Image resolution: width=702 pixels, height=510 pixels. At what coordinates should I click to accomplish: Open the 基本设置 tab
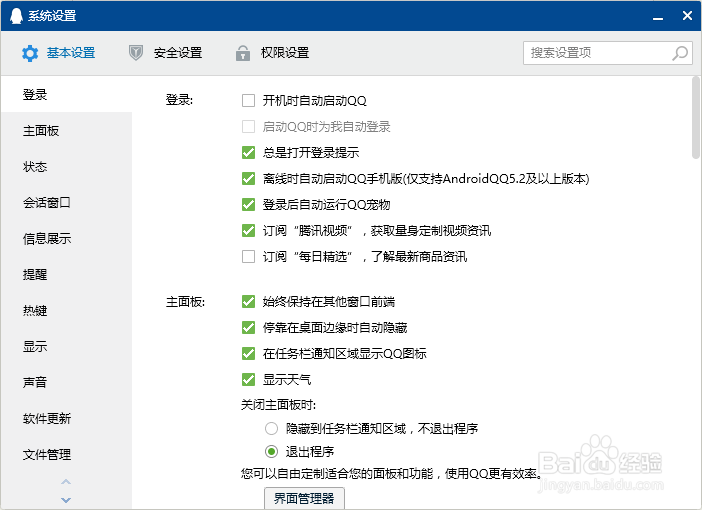tap(59, 53)
